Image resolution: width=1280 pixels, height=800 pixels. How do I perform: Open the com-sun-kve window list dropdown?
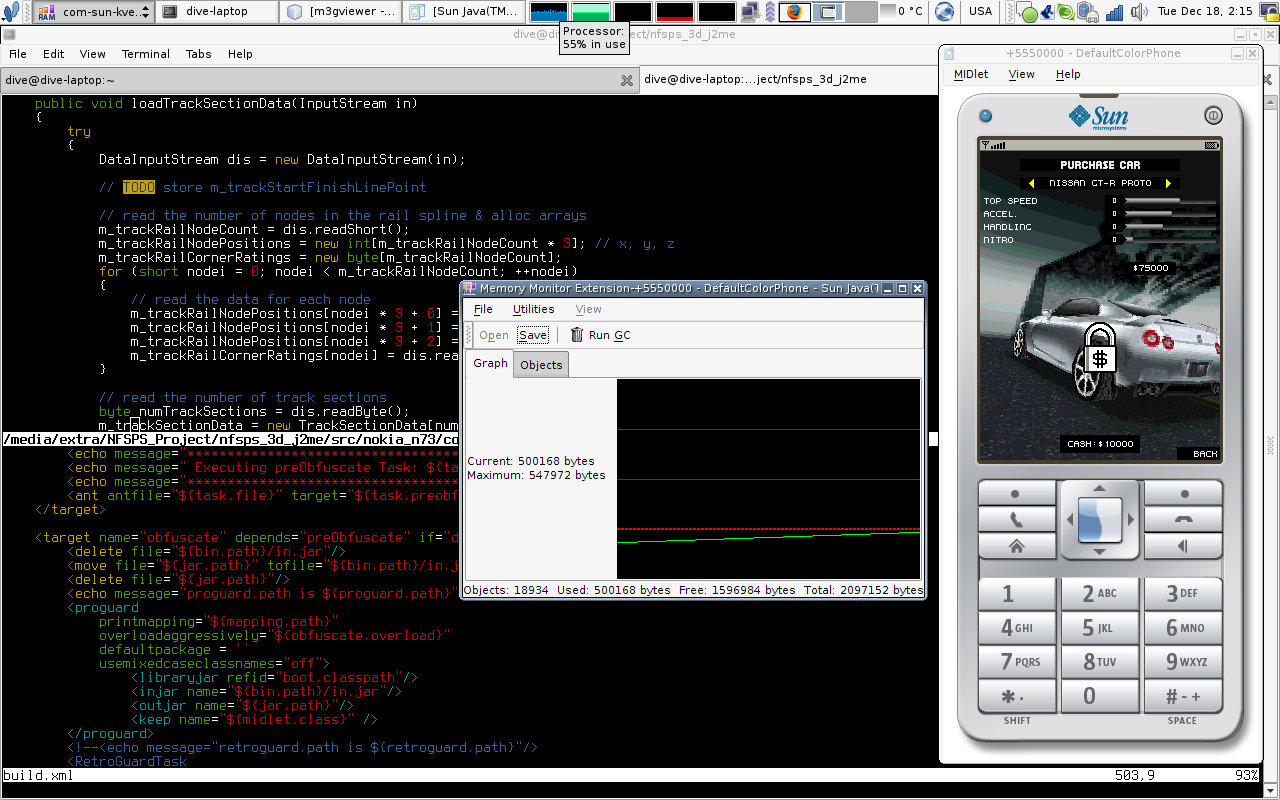point(144,12)
